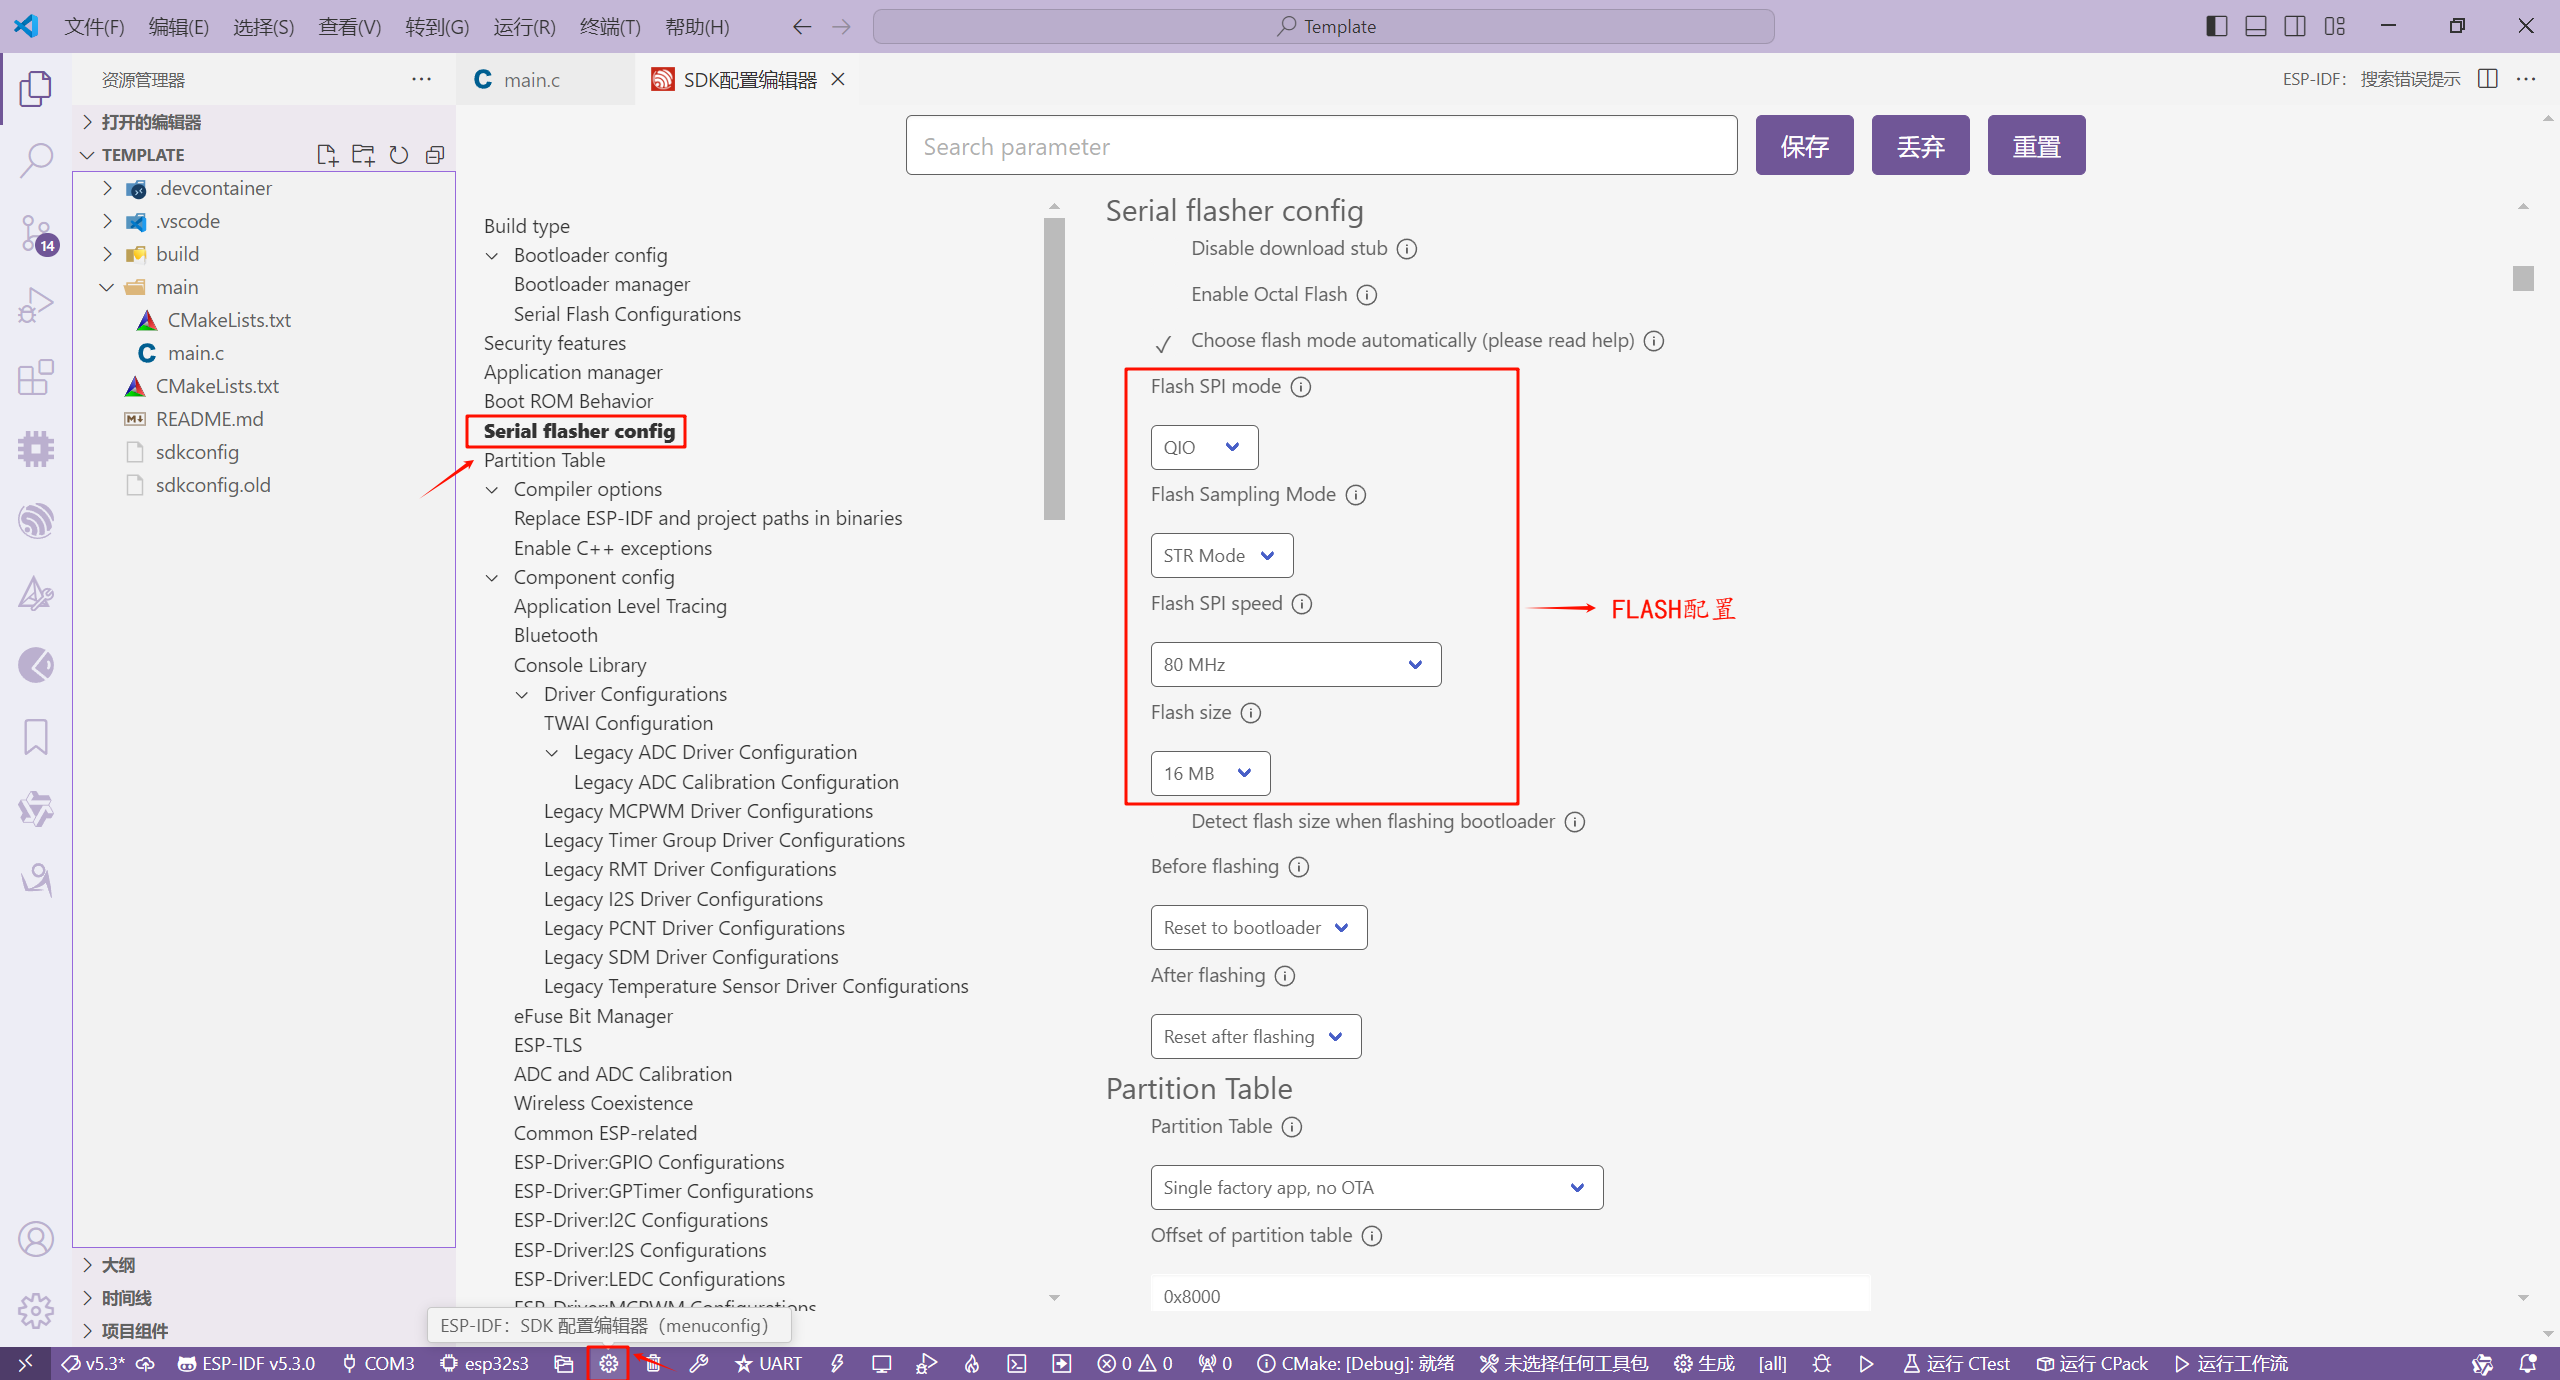Open the 终端(T) menu
This screenshot has width=2560, height=1380.
(609, 27)
